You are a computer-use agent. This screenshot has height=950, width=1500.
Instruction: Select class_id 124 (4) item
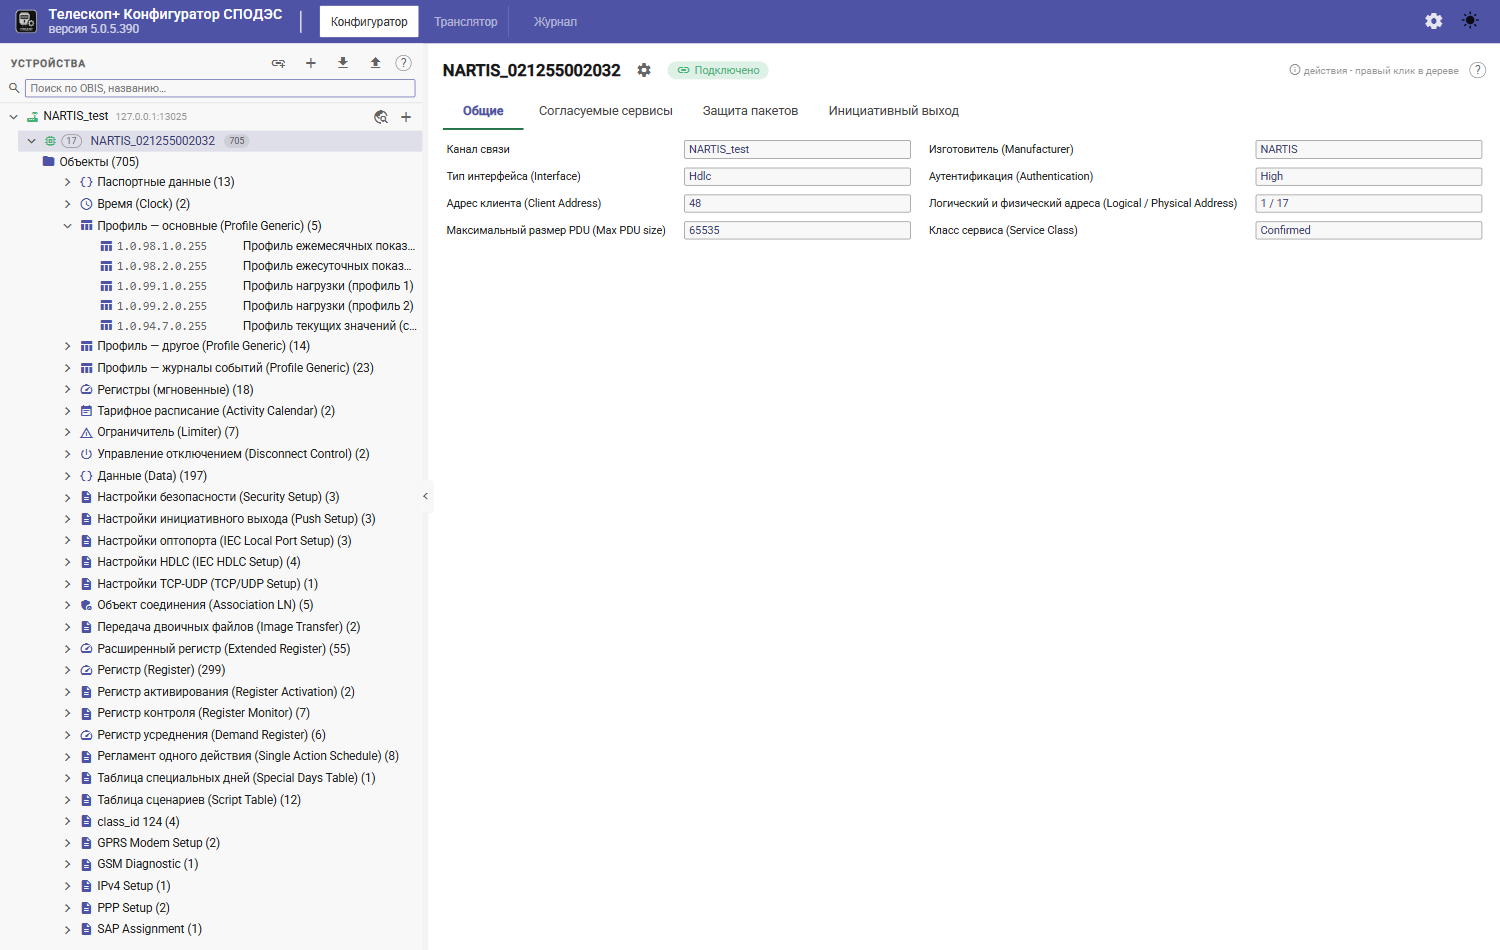(139, 822)
